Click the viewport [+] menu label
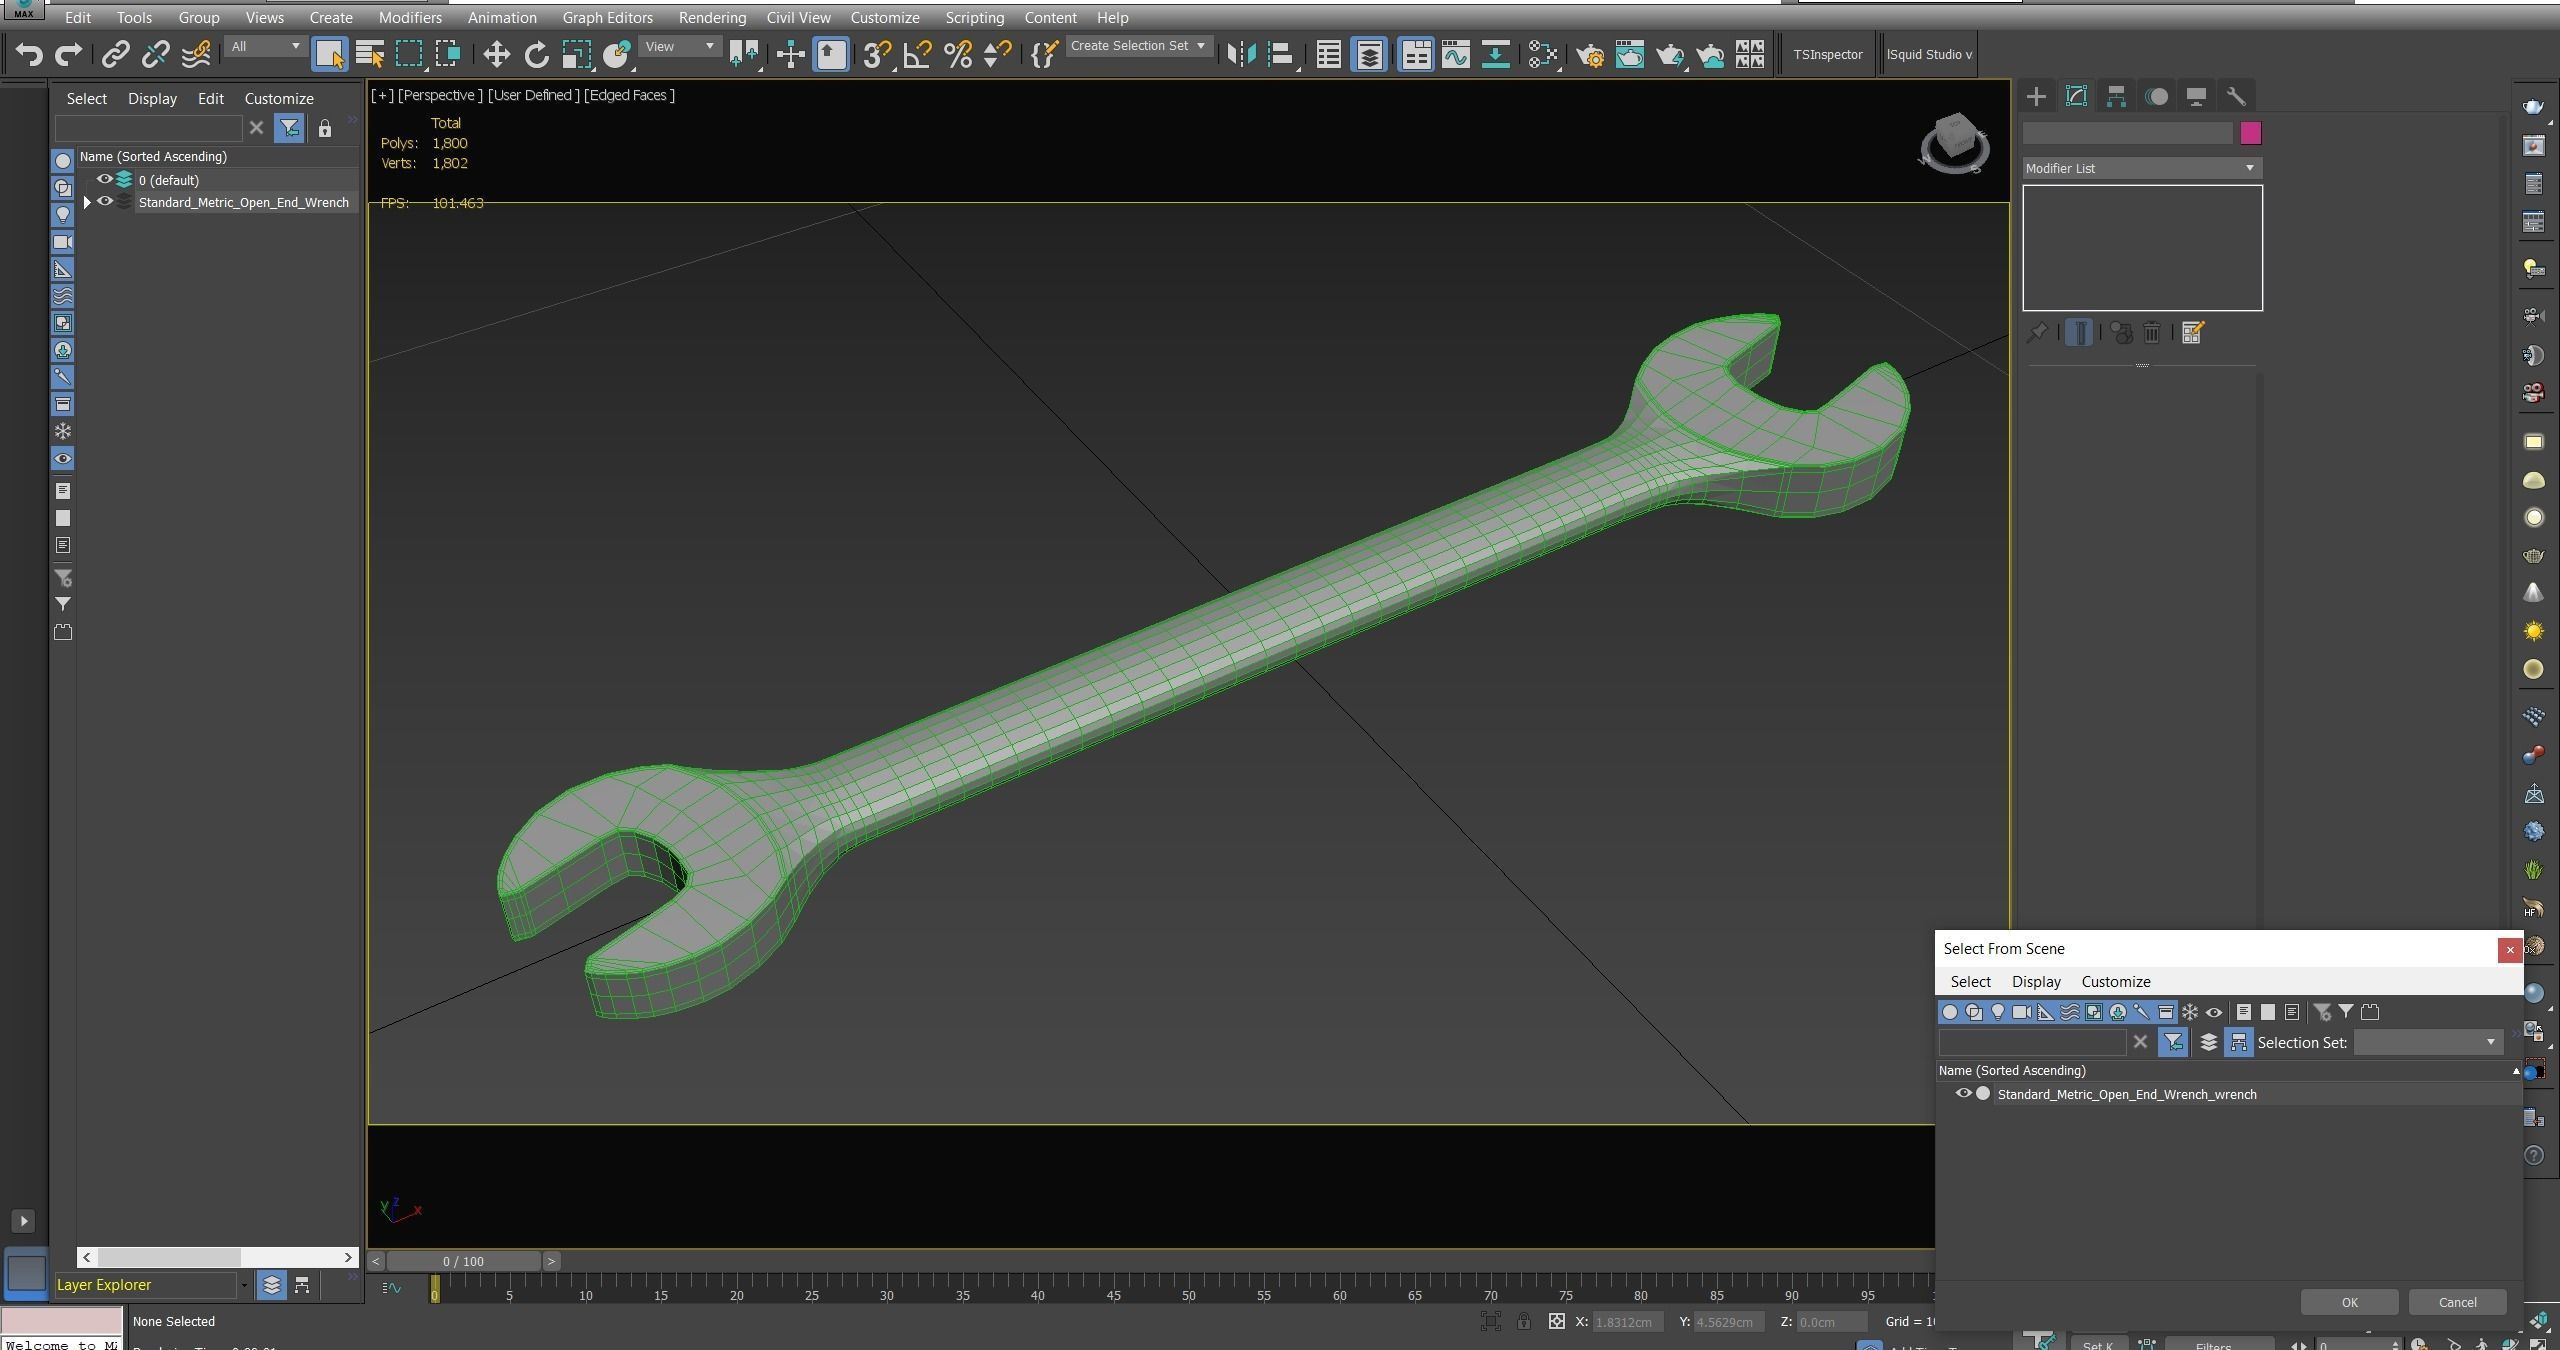This screenshot has height=1350, width=2560. click(x=382, y=95)
